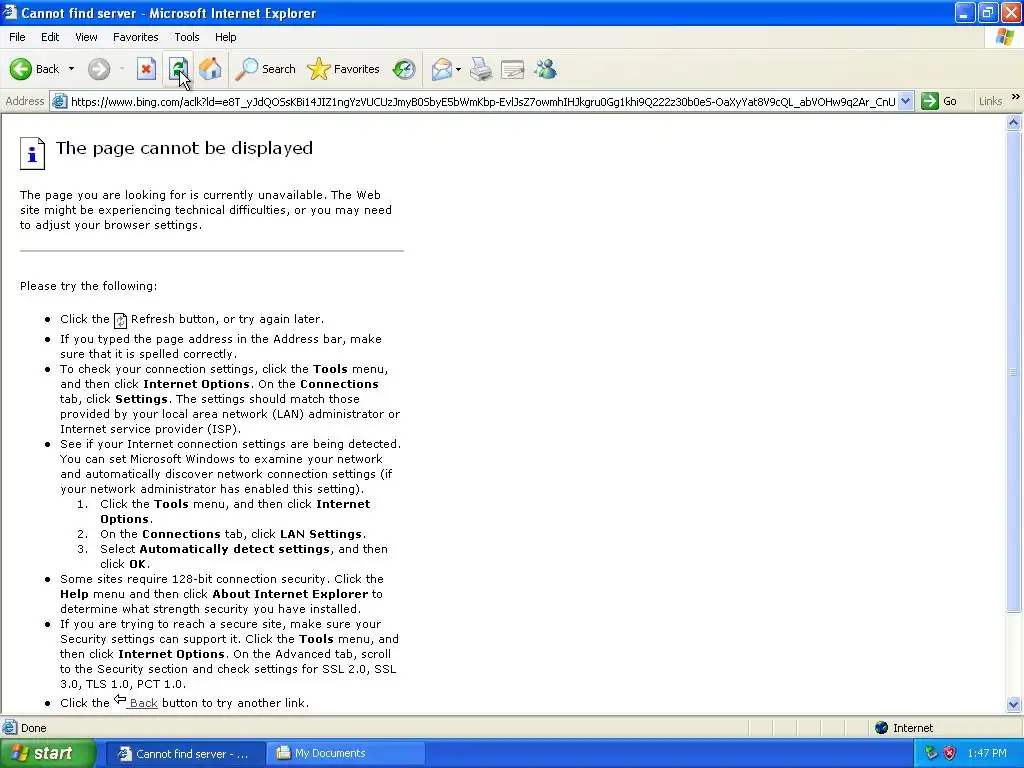Click the red security shield tray icon
Viewport: 1024px width, 768px height.
(x=950, y=753)
